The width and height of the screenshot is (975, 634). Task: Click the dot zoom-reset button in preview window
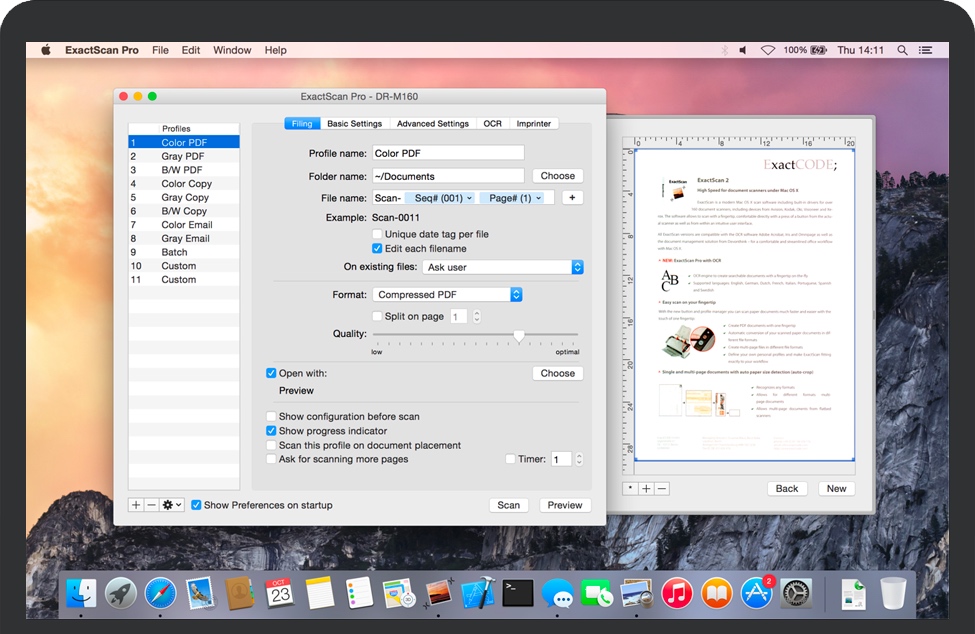click(630, 488)
